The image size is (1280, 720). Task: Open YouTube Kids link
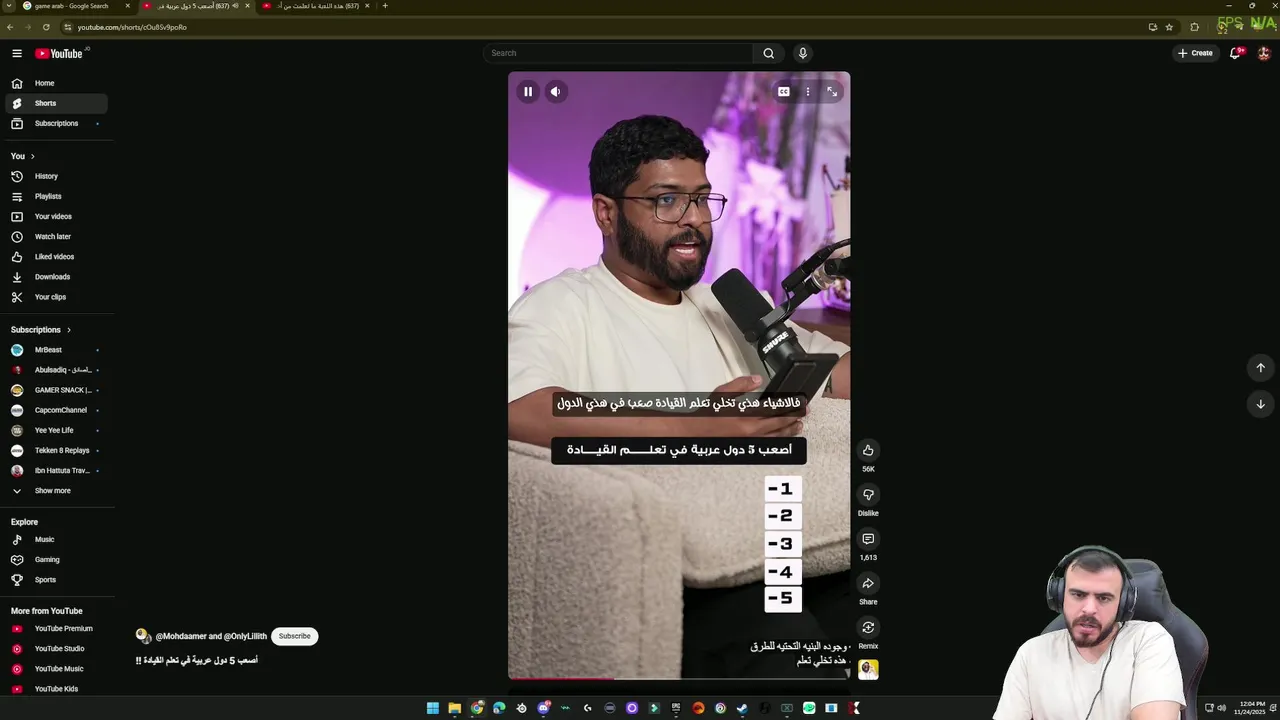click(56, 689)
